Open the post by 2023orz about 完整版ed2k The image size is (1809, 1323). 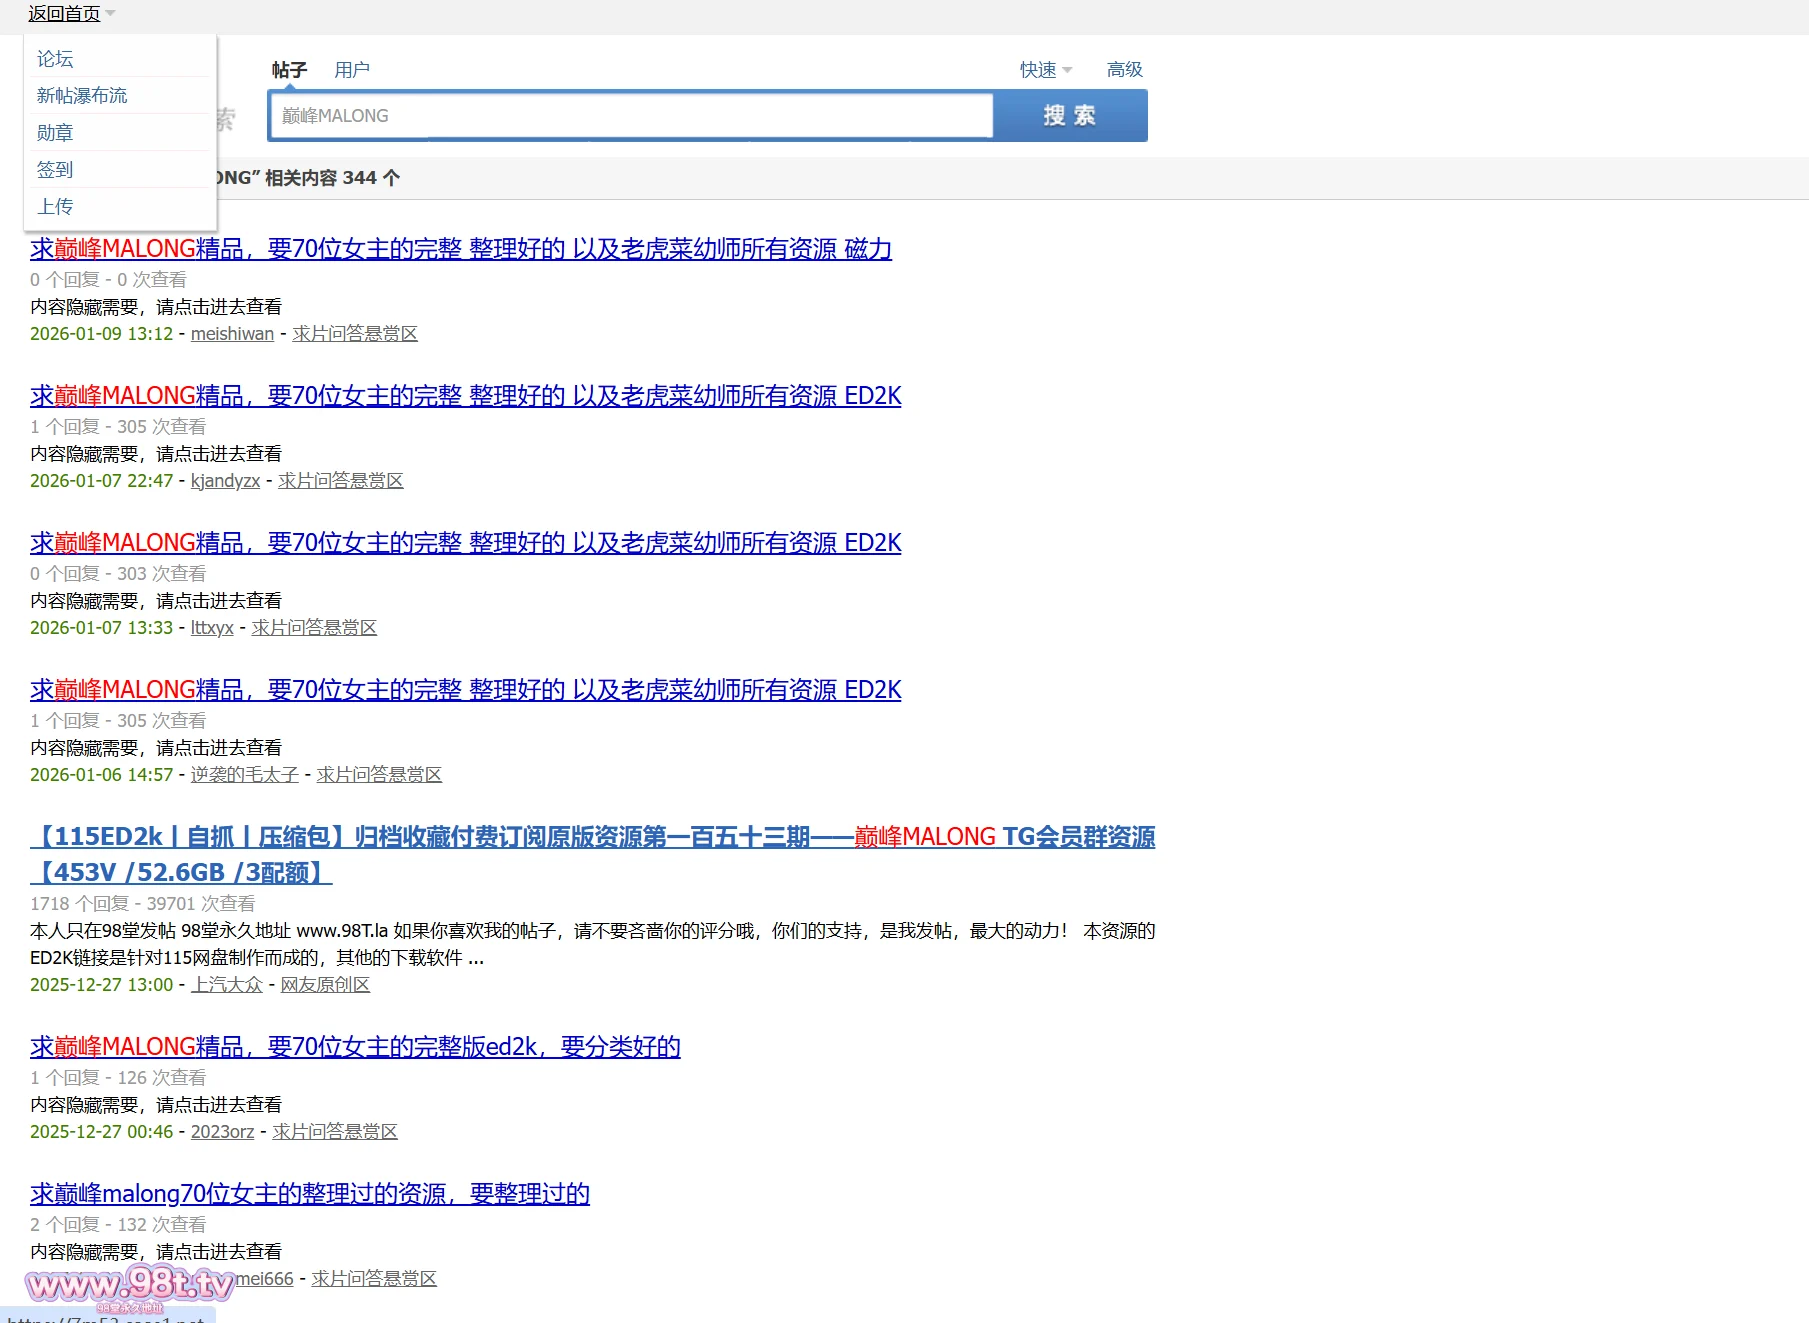355,1047
